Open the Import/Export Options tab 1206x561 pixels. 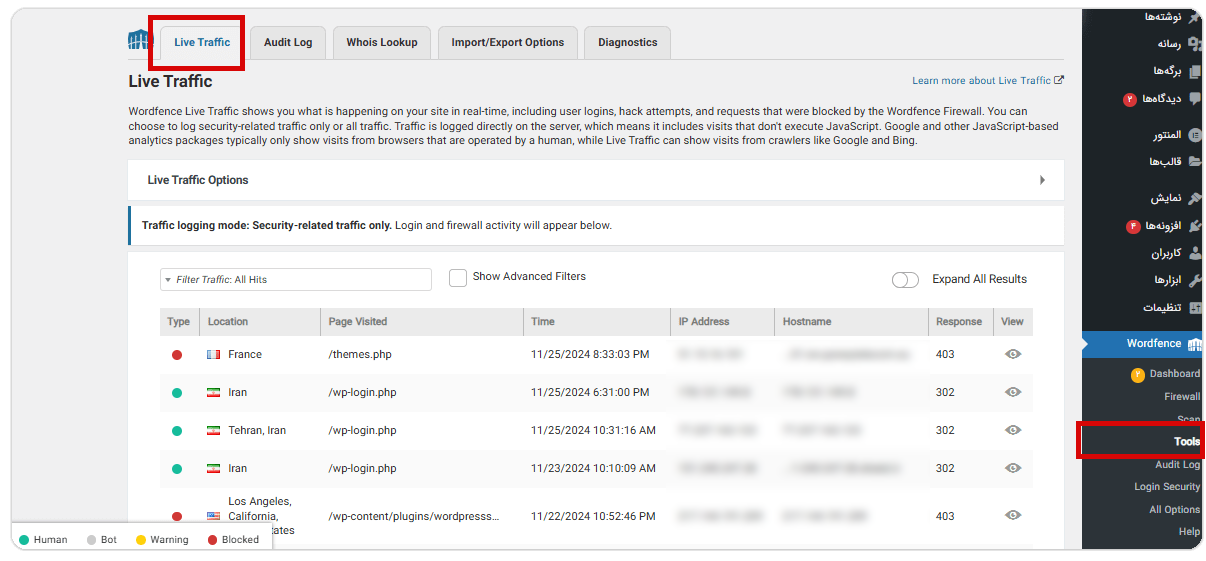pyautogui.click(x=507, y=43)
